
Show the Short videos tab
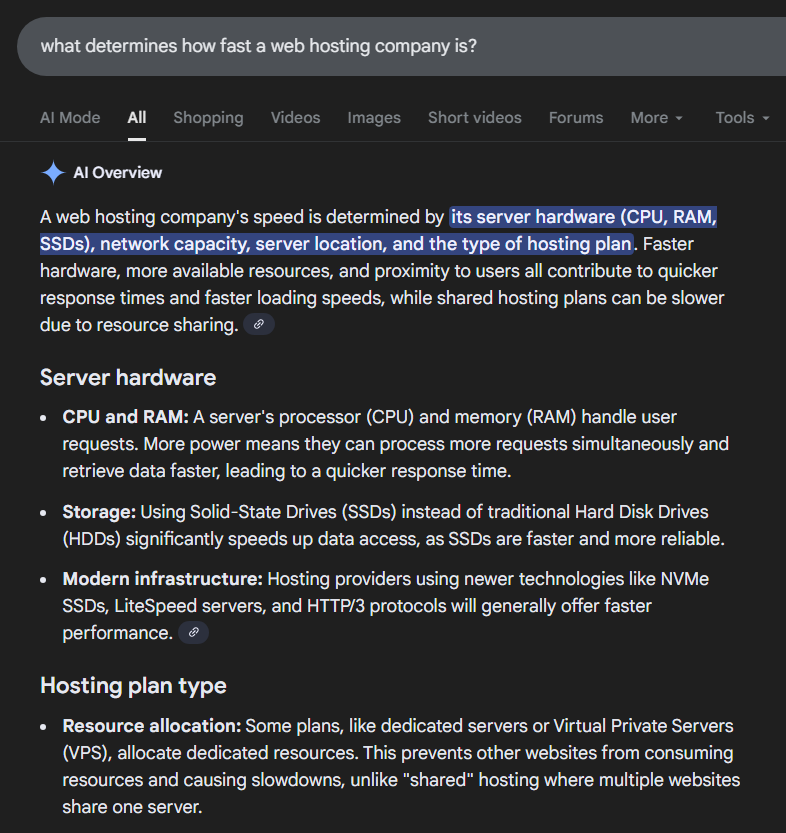[x=475, y=118]
